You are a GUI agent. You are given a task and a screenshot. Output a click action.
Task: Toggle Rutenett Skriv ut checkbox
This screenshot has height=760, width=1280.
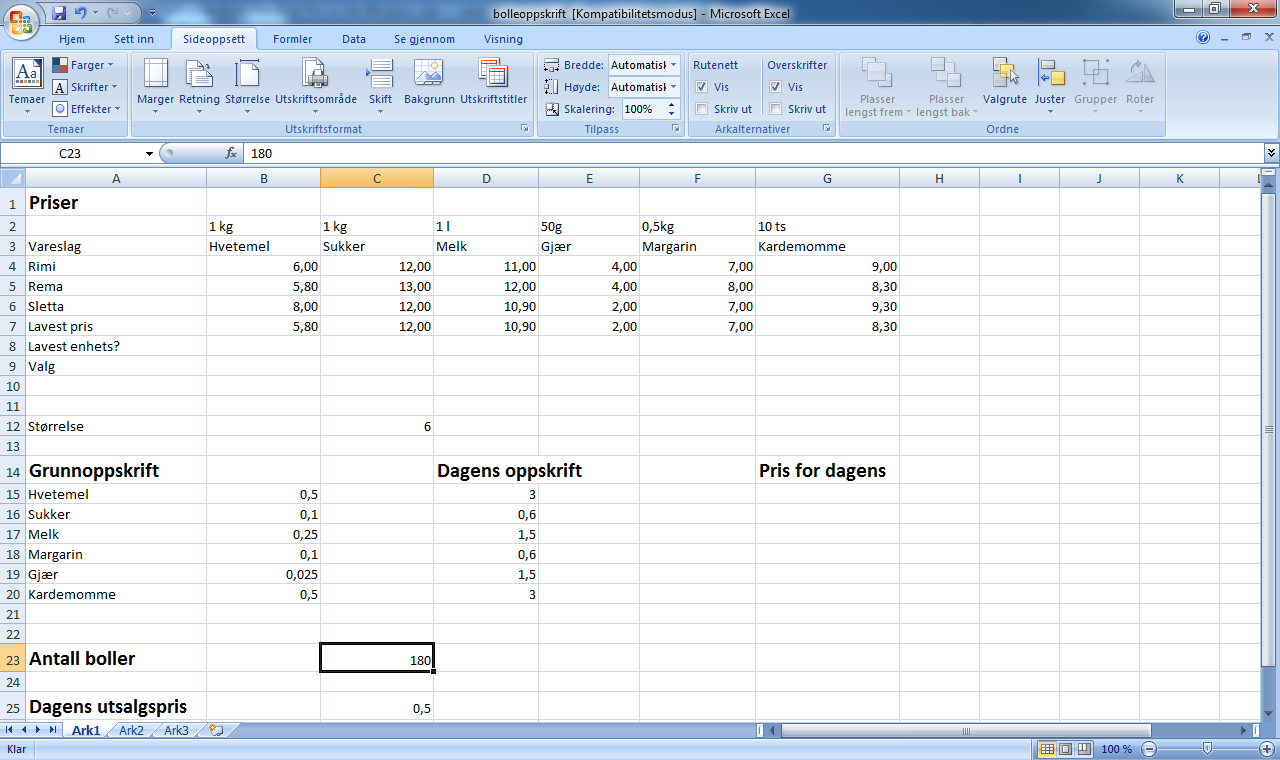pos(702,109)
